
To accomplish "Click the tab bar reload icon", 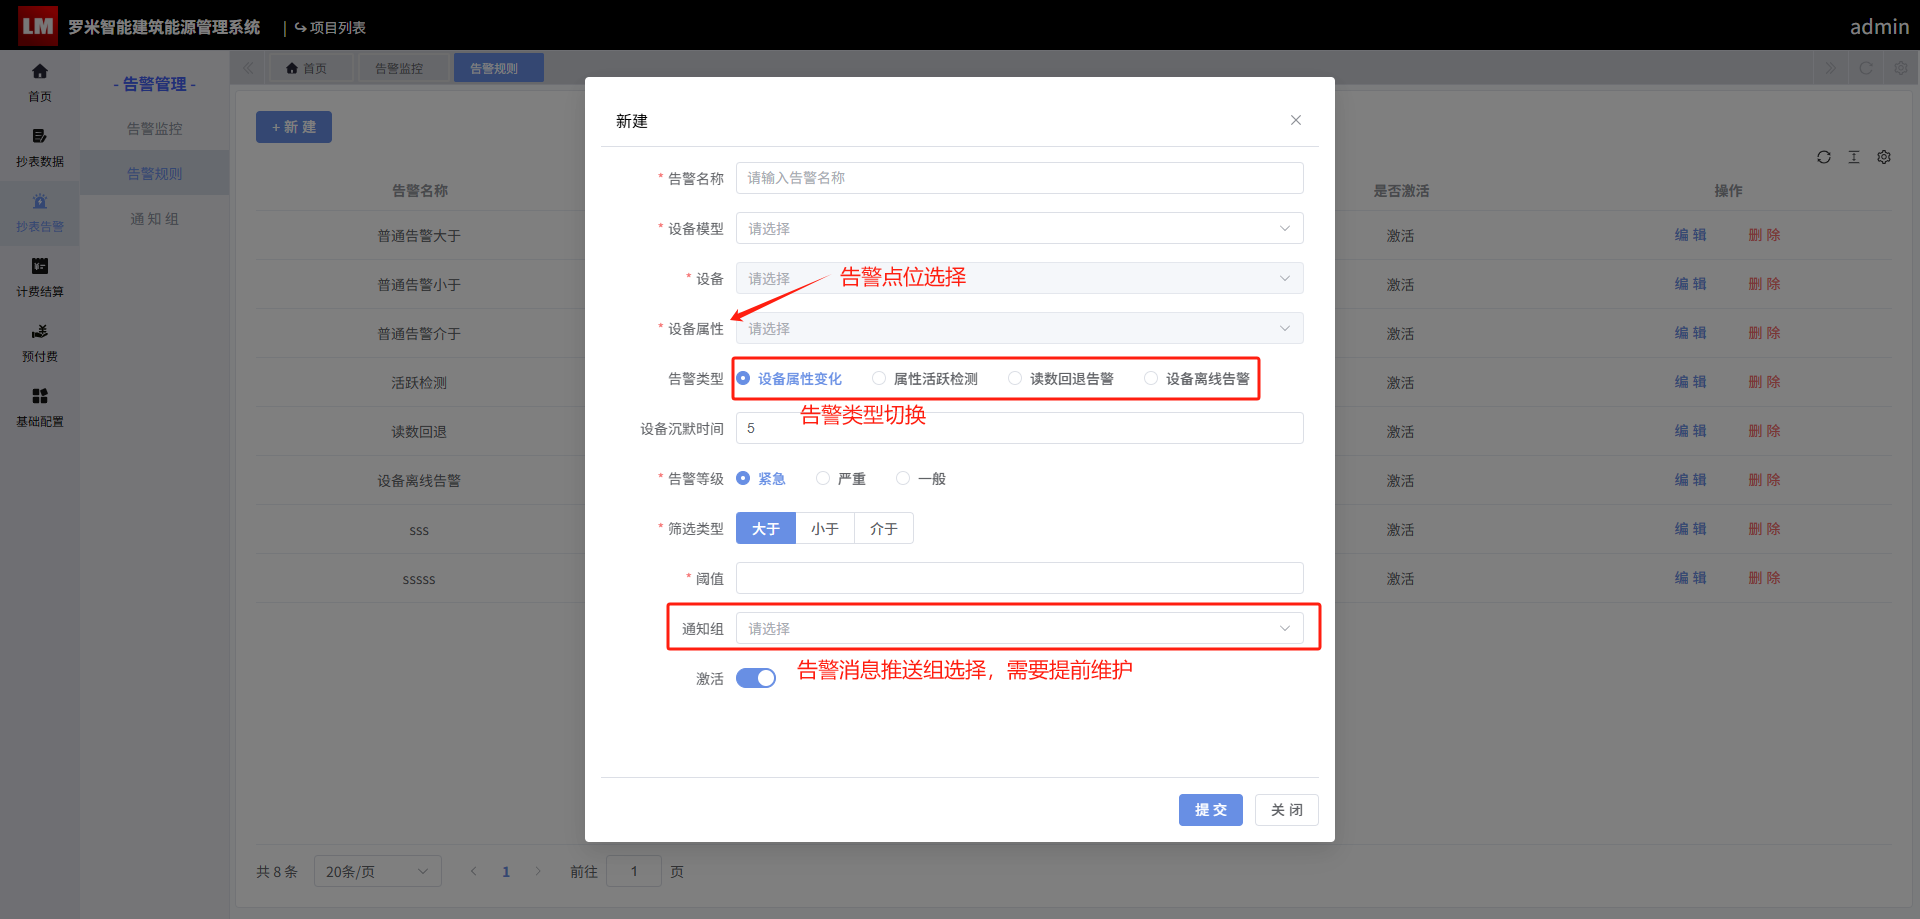I will tap(1866, 68).
